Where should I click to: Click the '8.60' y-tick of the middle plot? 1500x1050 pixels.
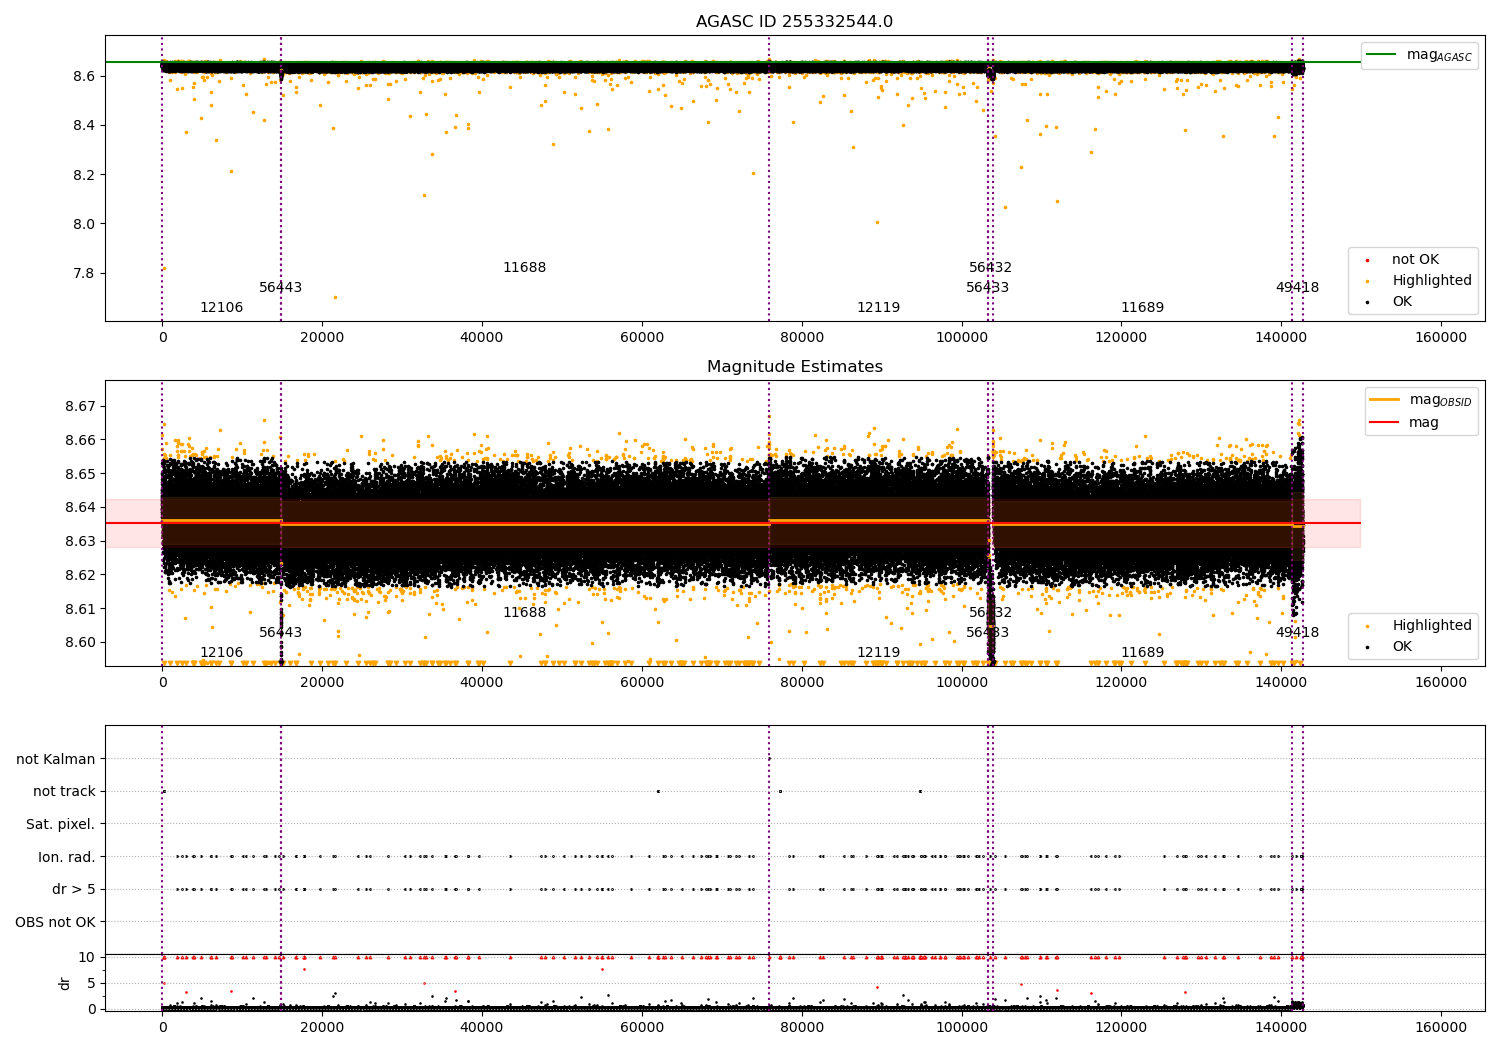(x=80, y=643)
